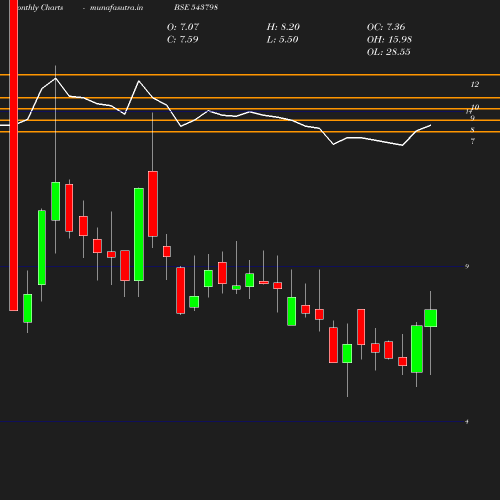
Task: Click the OH: 15.98 reading
Action: pos(389,40)
